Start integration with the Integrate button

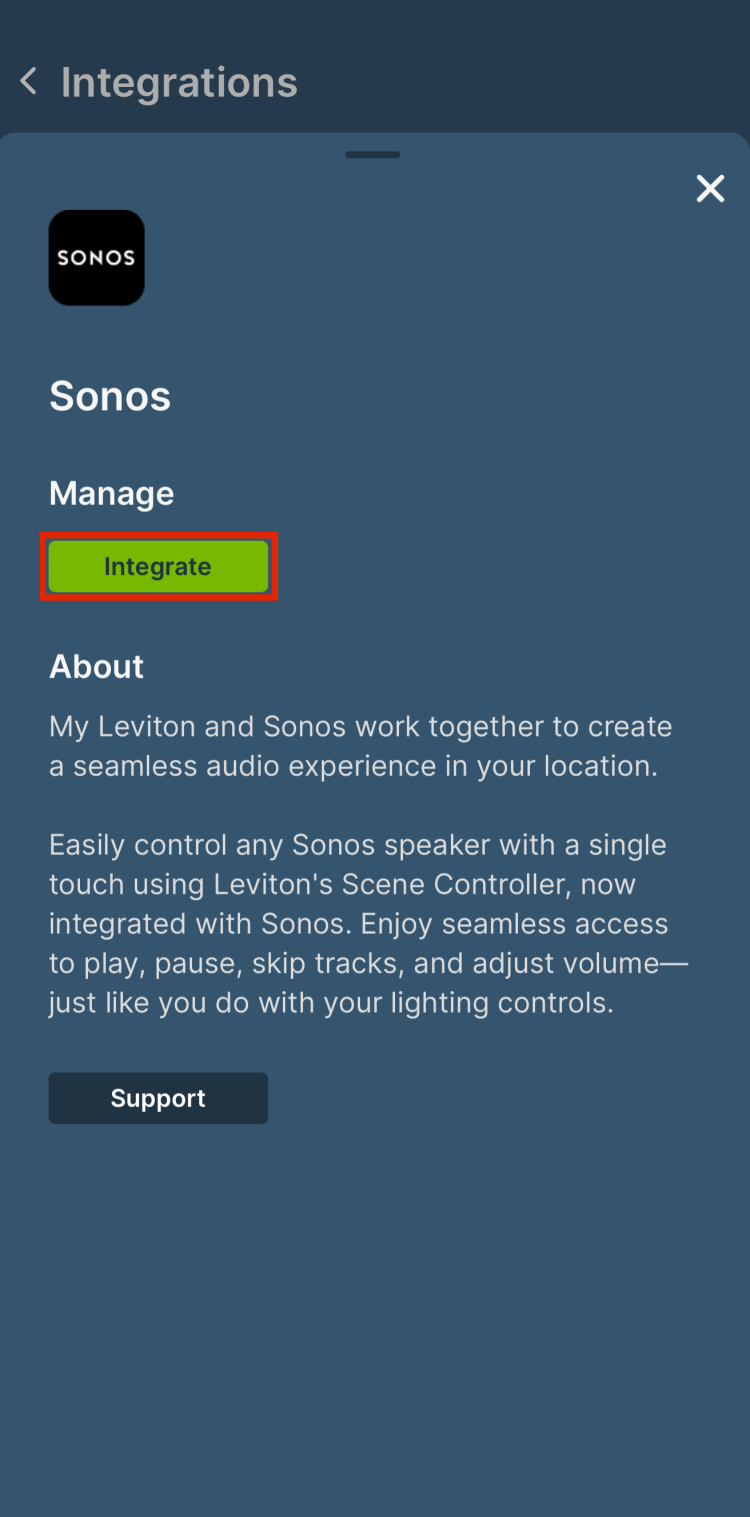click(158, 566)
